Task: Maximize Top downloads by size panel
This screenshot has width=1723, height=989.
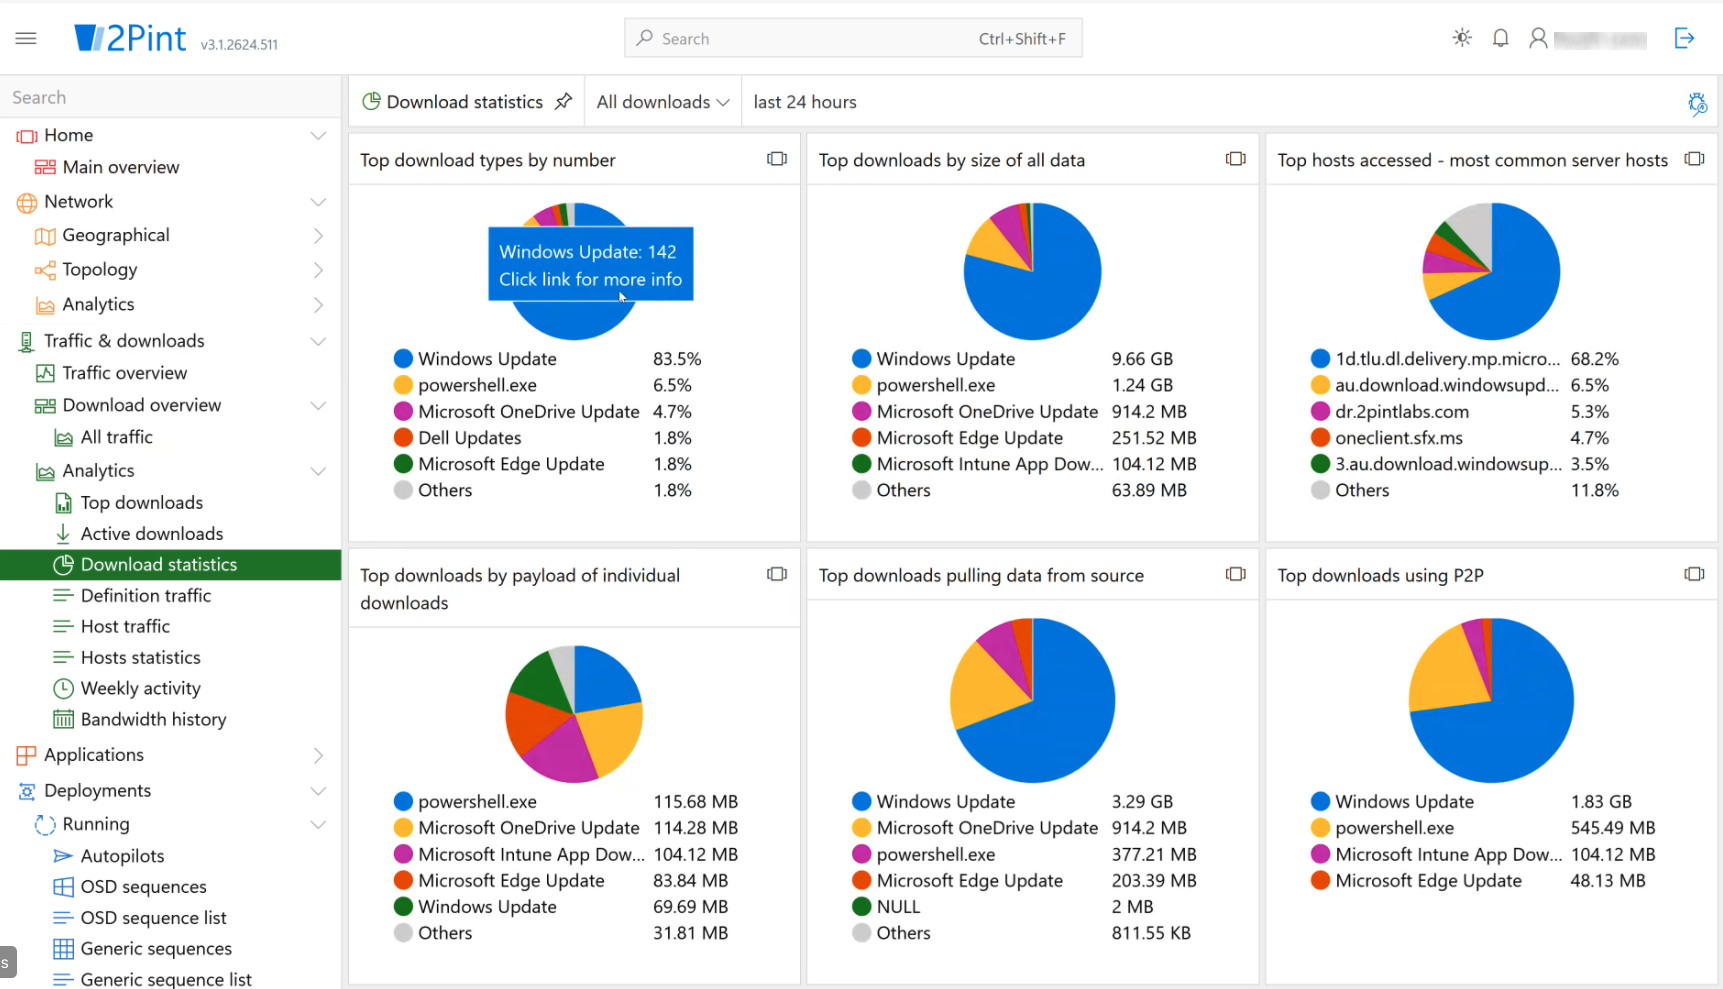Action: (1236, 159)
